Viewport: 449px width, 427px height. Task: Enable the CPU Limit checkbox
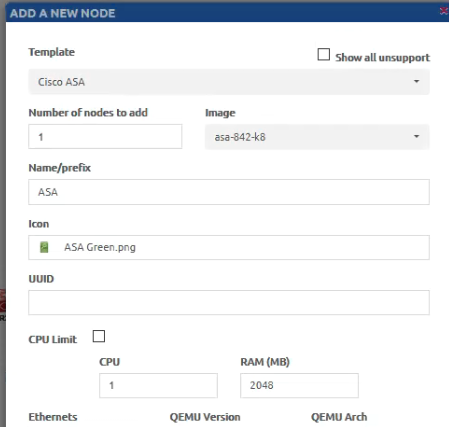[x=99, y=336]
